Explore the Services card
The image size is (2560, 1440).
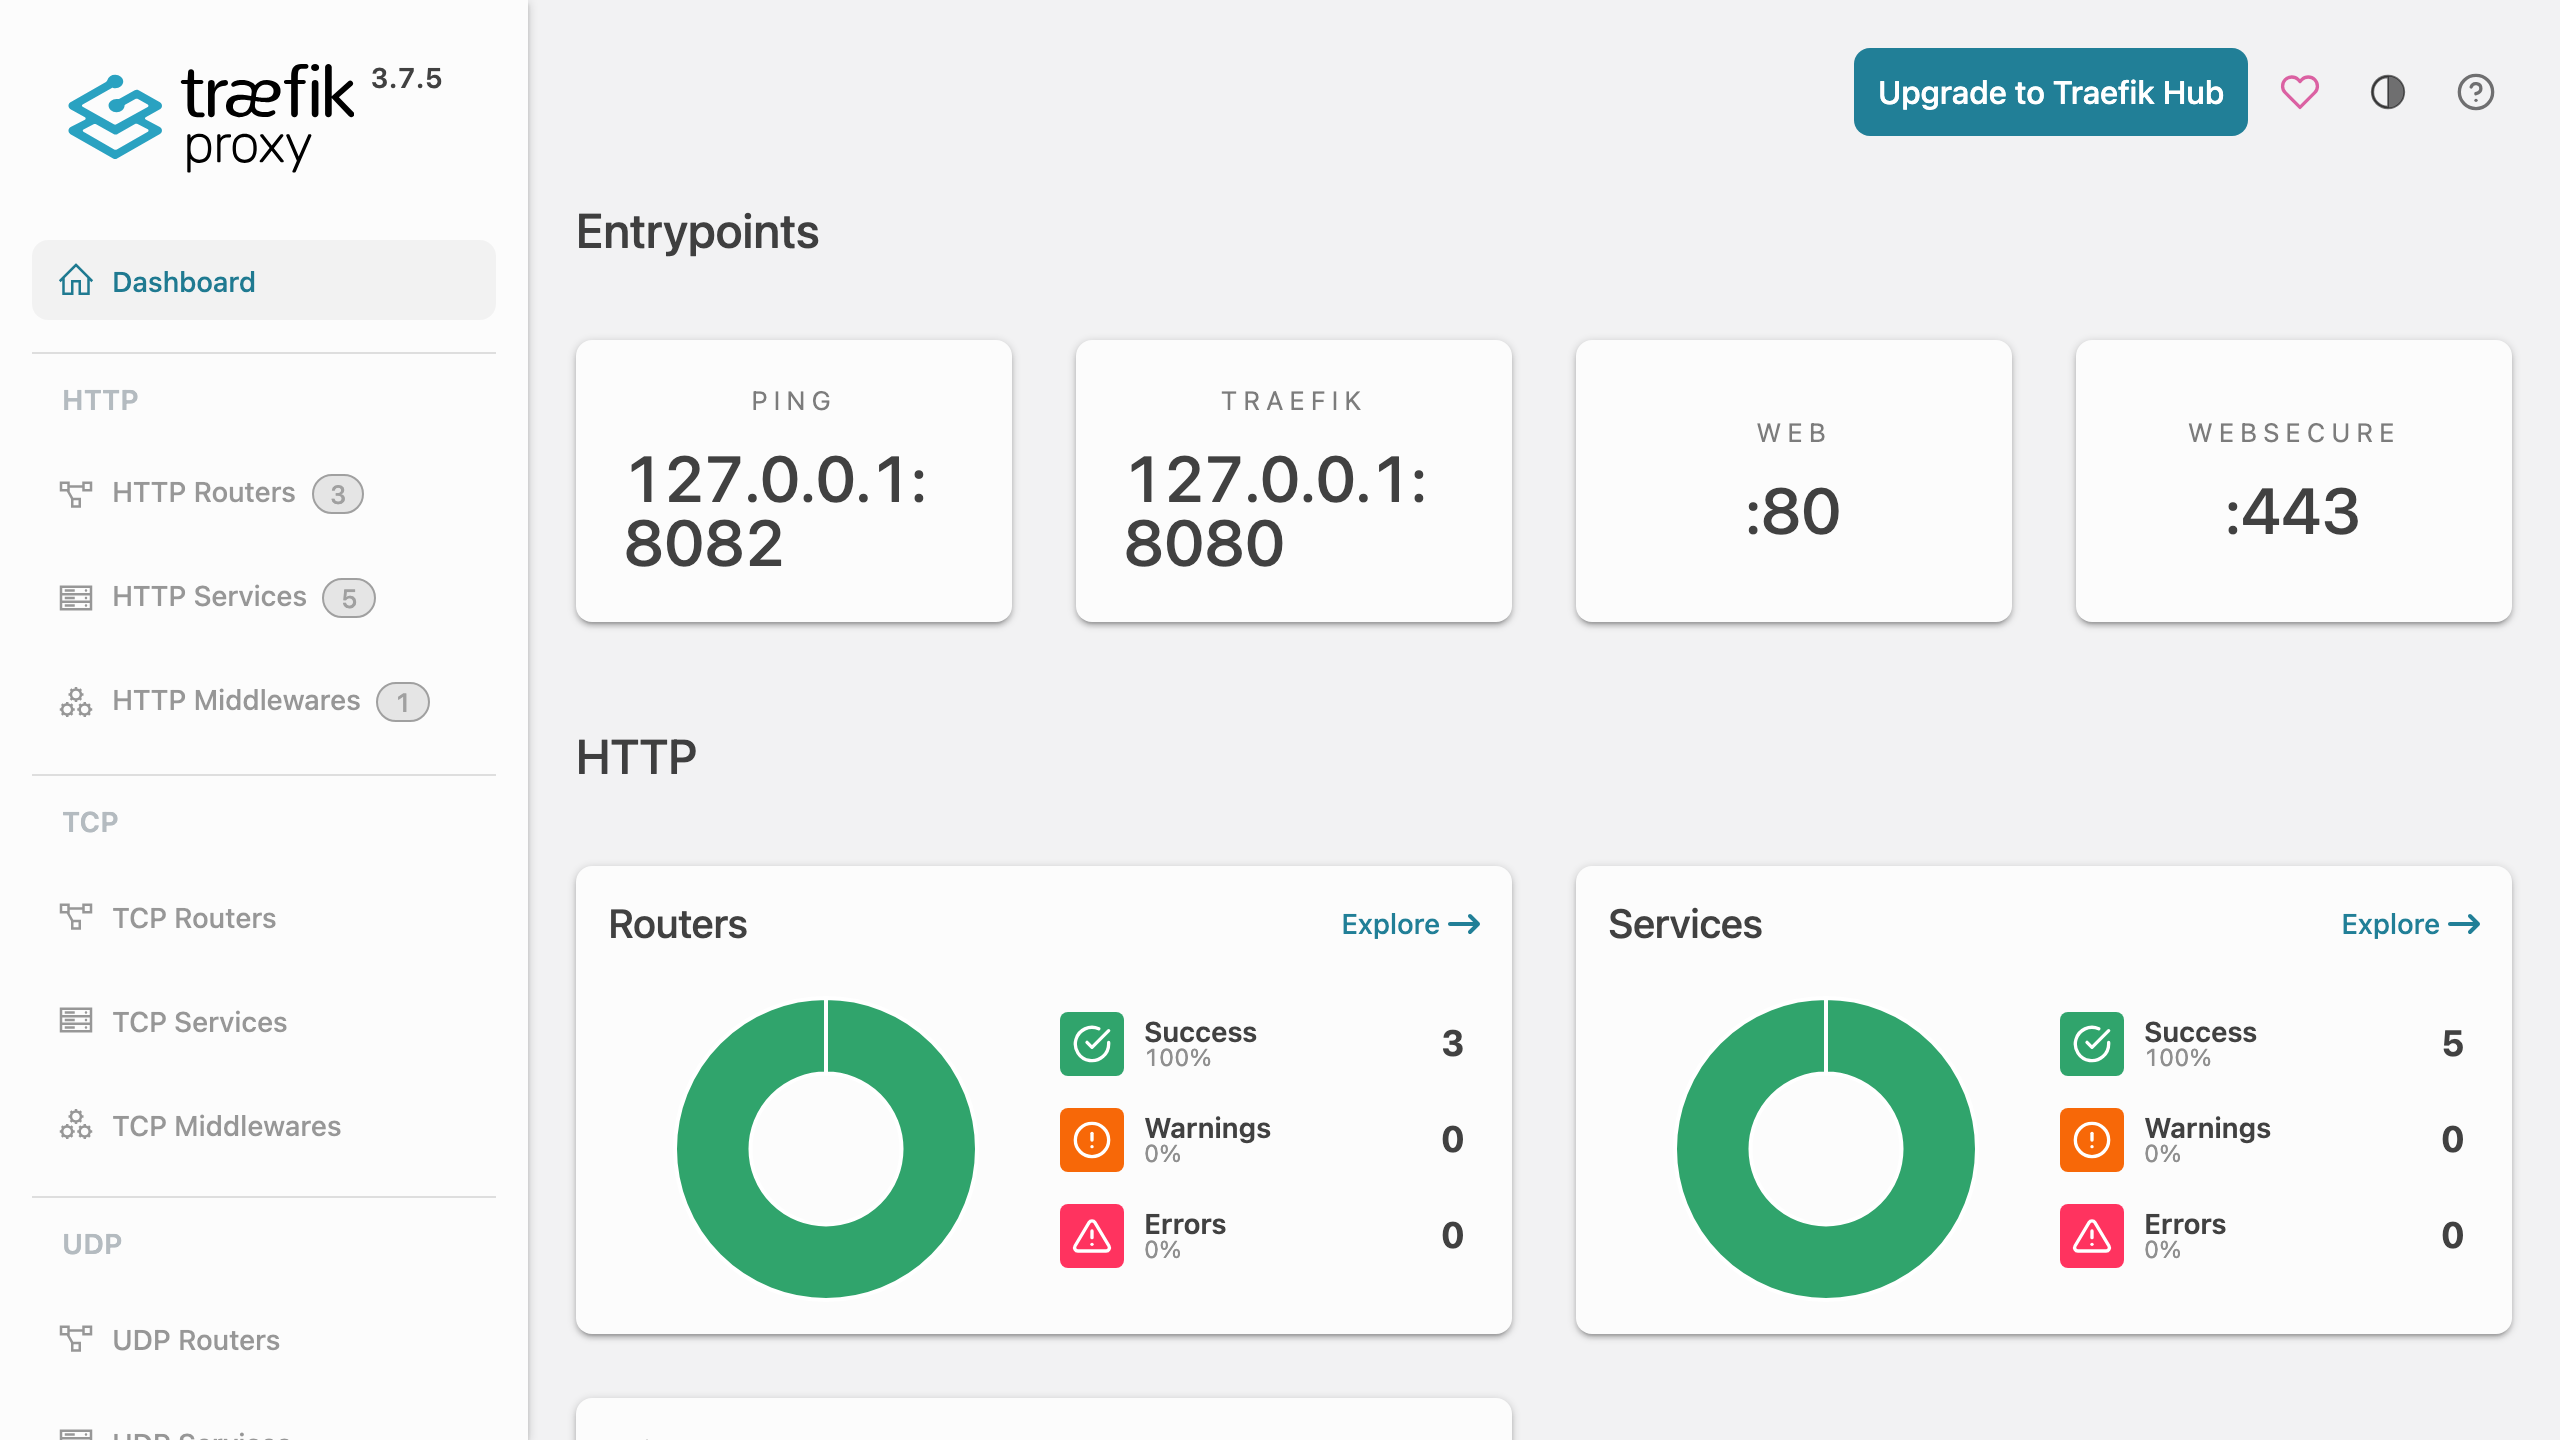[x=2410, y=924]
